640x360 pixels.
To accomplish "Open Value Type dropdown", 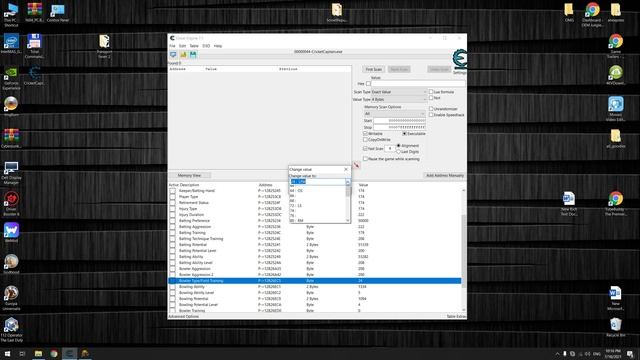I will [x=399, y=99].
